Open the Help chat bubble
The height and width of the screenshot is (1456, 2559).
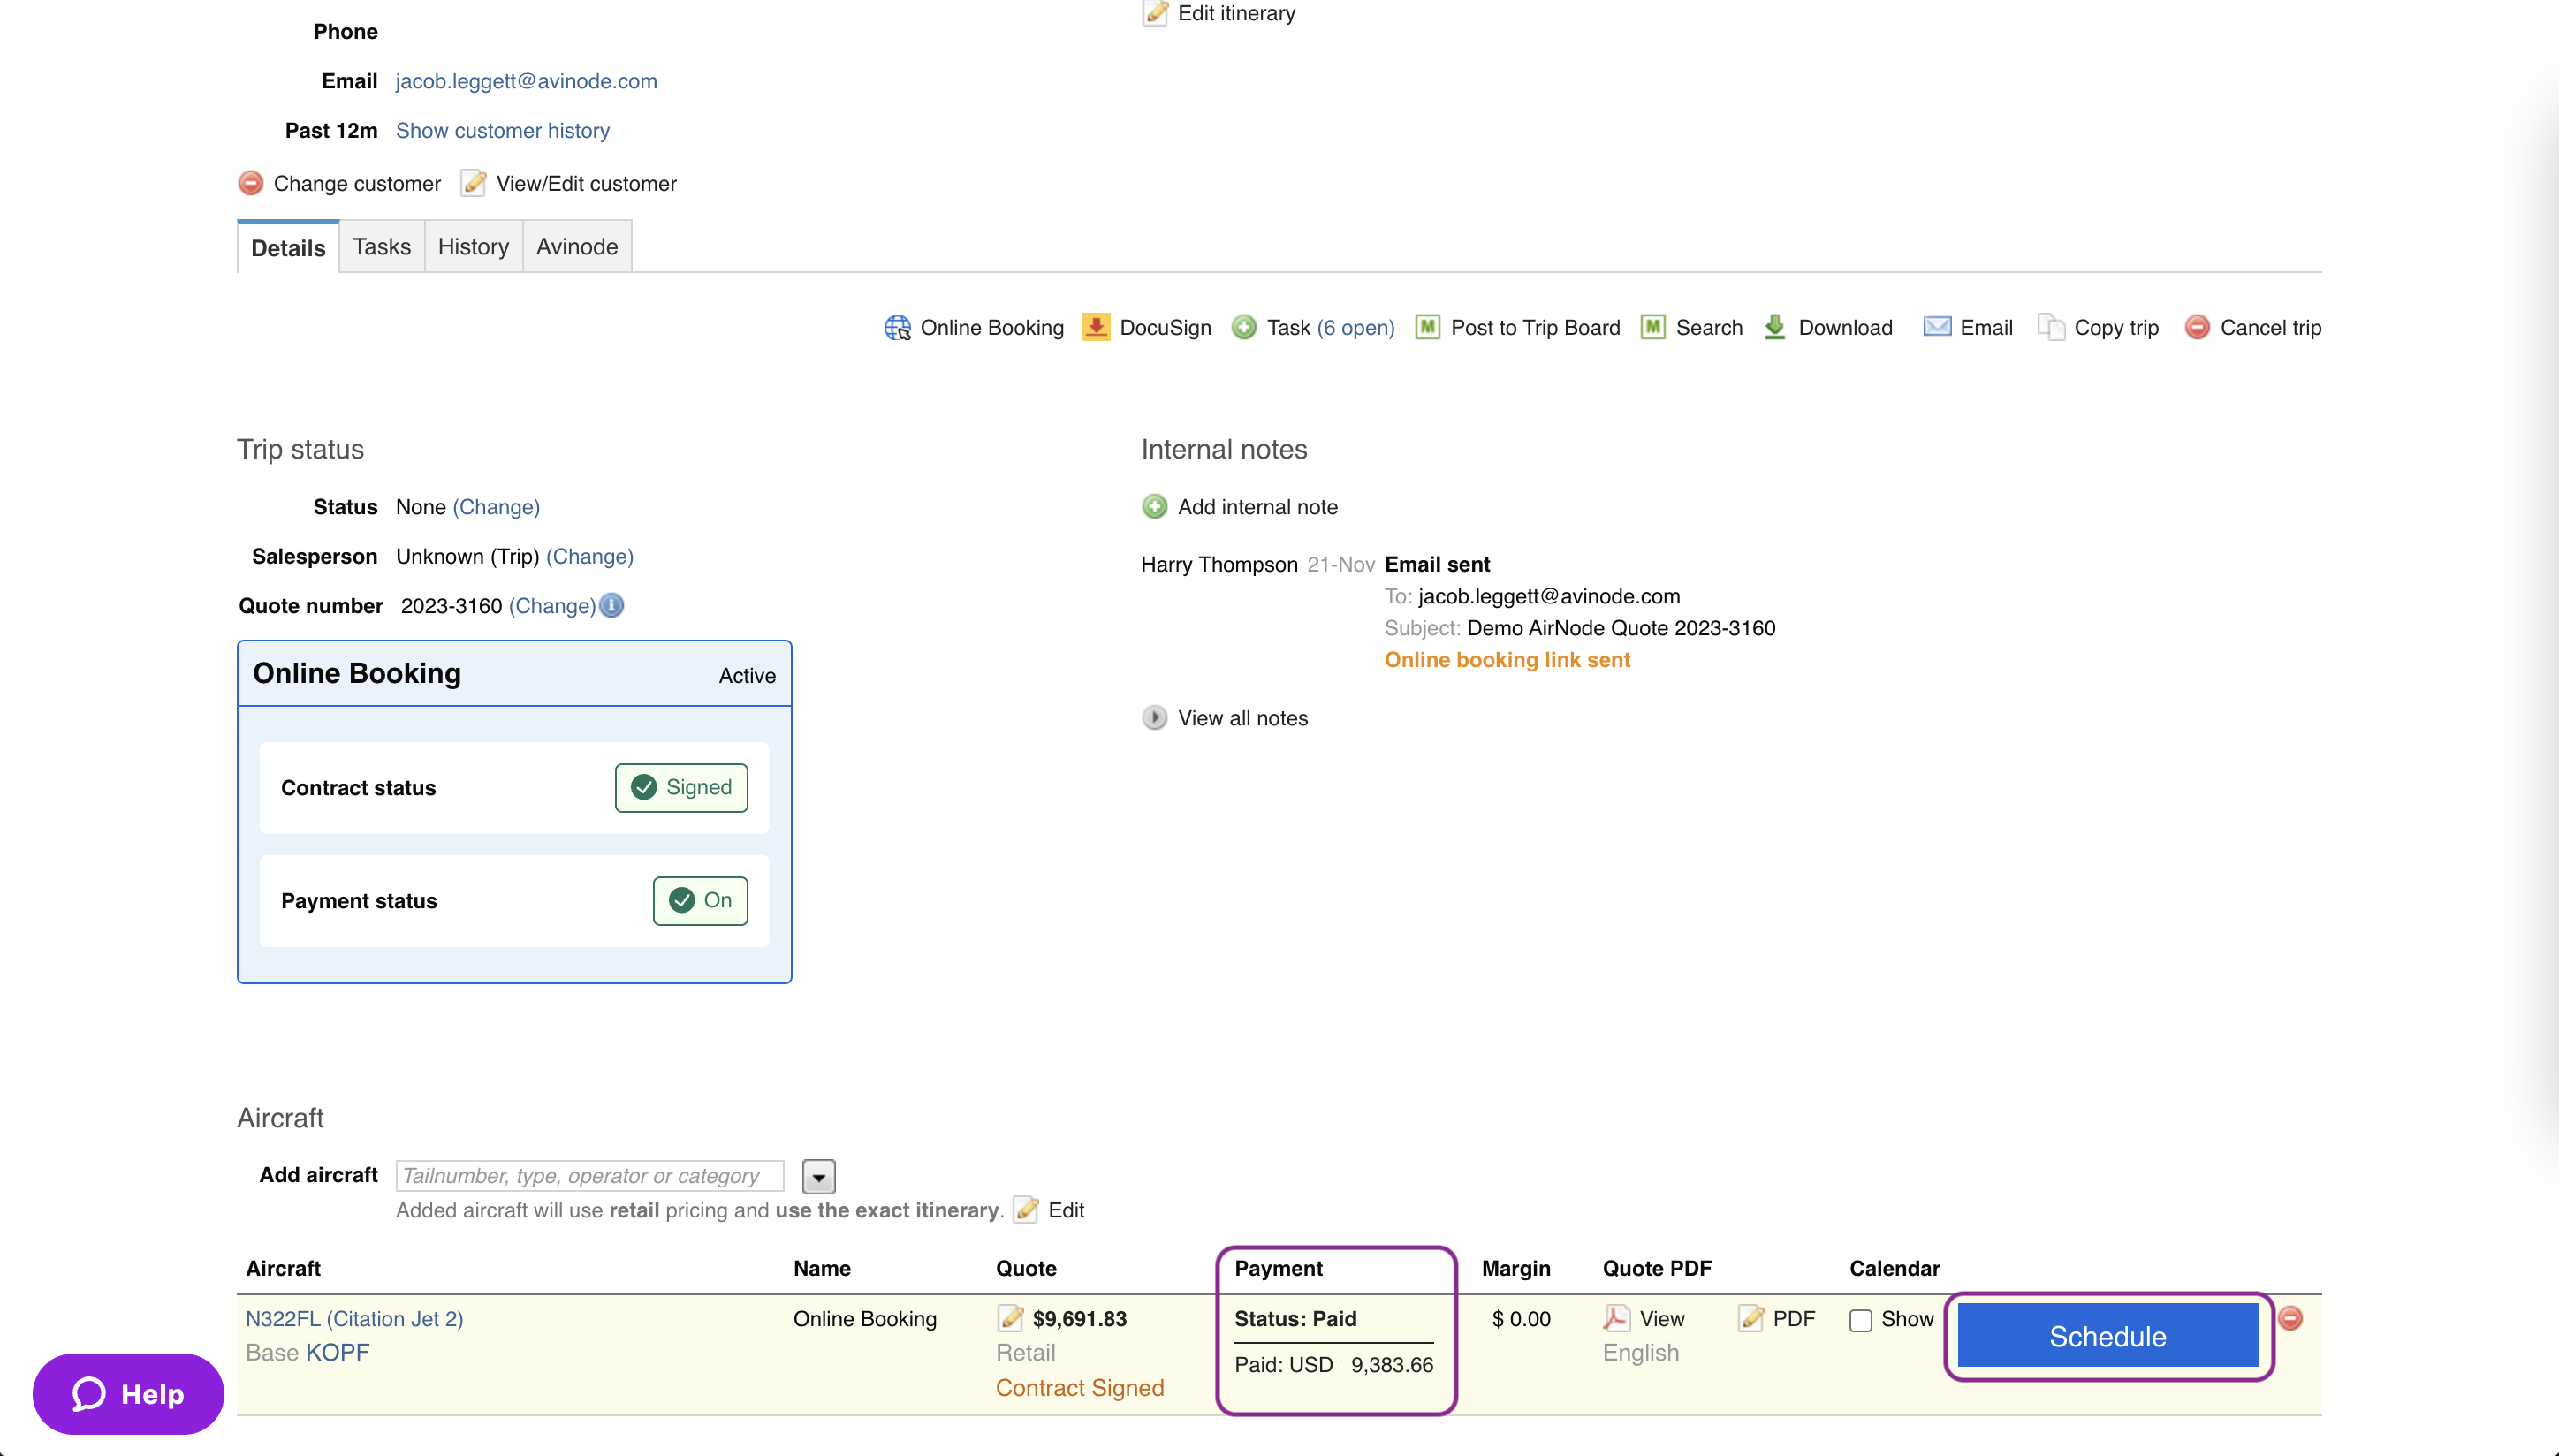(x=128, y=1394)
